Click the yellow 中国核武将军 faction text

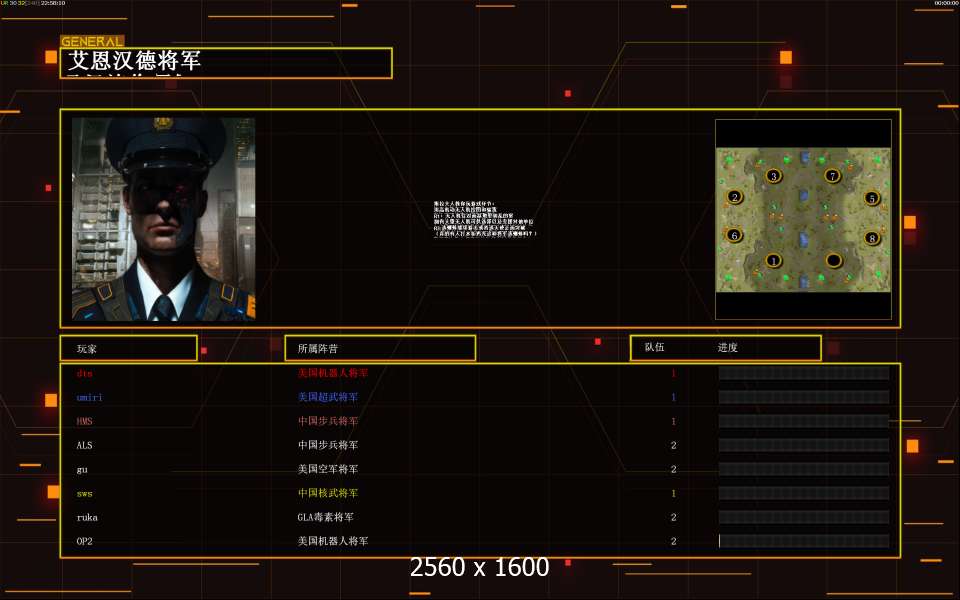[328, 493]
